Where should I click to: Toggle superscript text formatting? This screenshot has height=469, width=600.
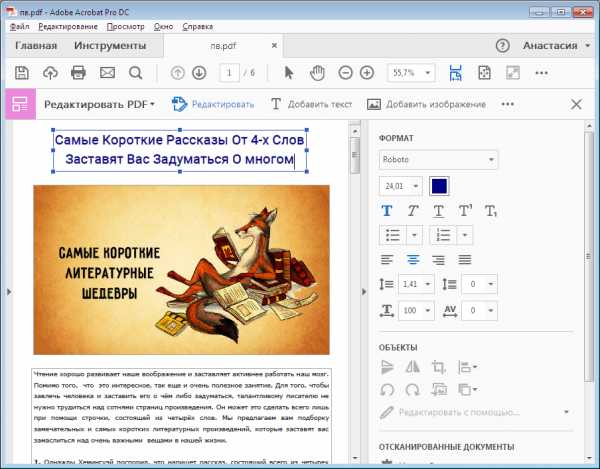pyautogui.click(x=465, y=211)
